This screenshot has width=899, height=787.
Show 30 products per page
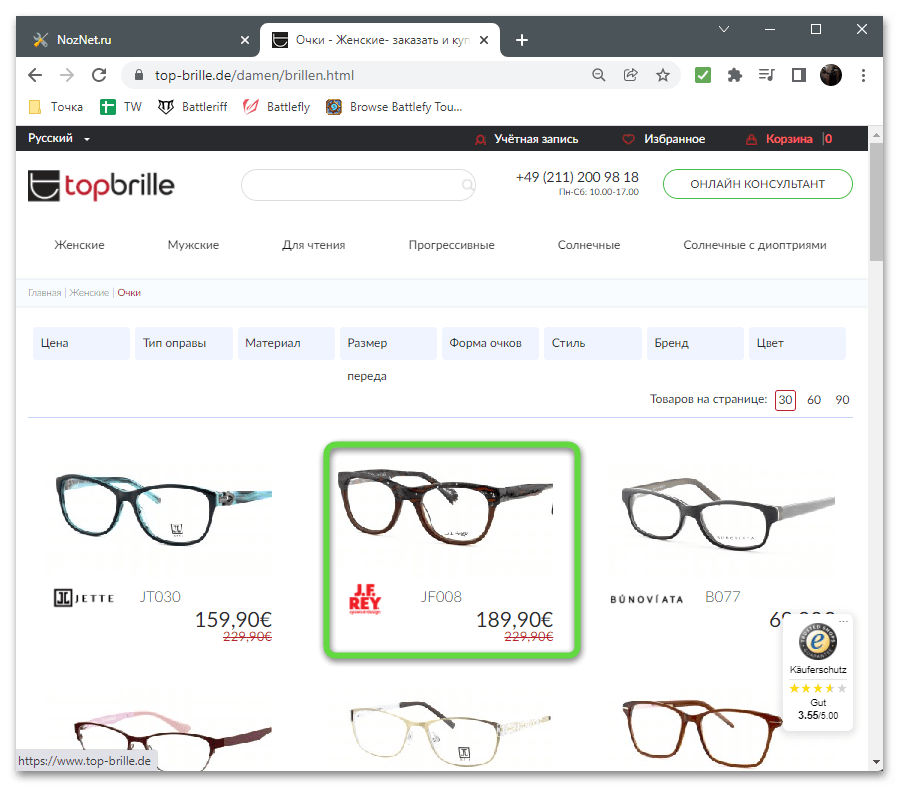(785, 400)
